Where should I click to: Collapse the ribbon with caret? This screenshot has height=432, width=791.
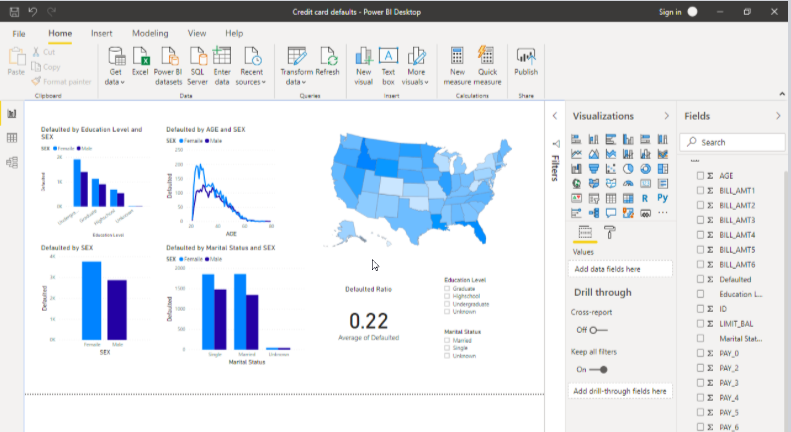coord(782,94)
